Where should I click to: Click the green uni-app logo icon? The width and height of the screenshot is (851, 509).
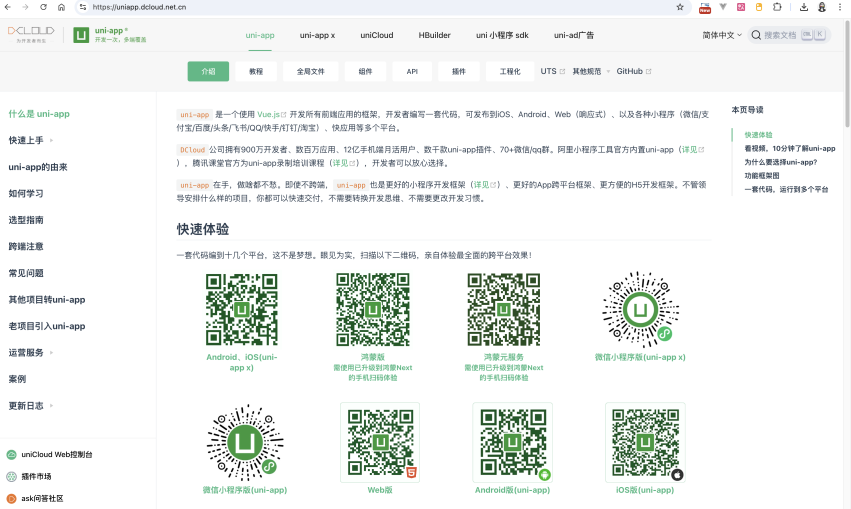click(x=82, y=35)
